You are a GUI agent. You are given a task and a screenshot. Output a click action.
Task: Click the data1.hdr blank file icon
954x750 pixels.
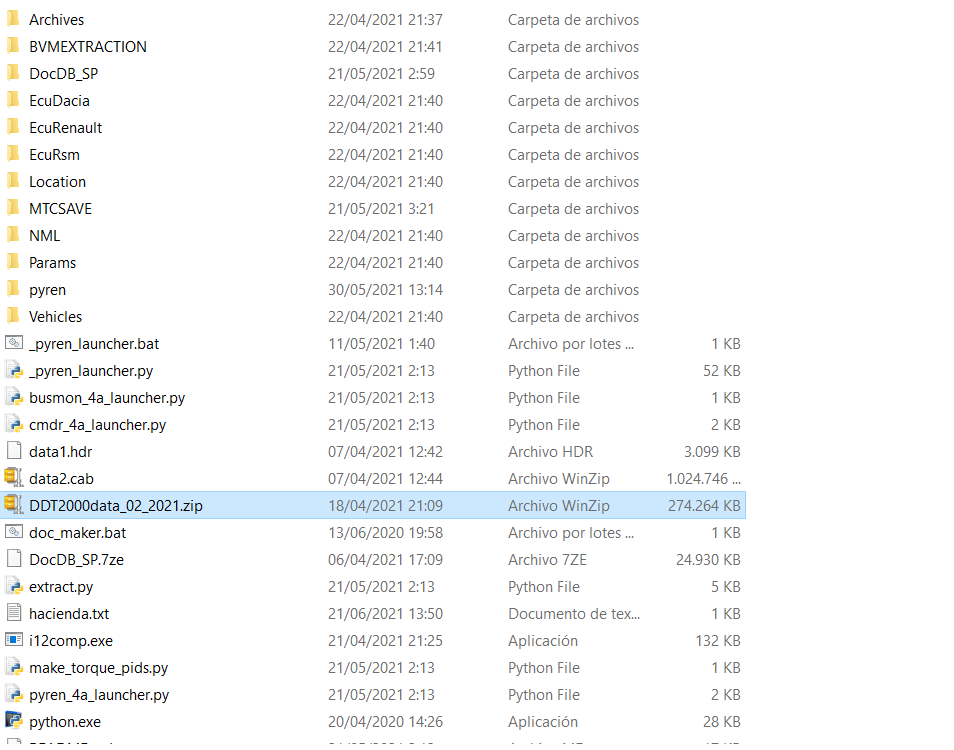point(14,451)
